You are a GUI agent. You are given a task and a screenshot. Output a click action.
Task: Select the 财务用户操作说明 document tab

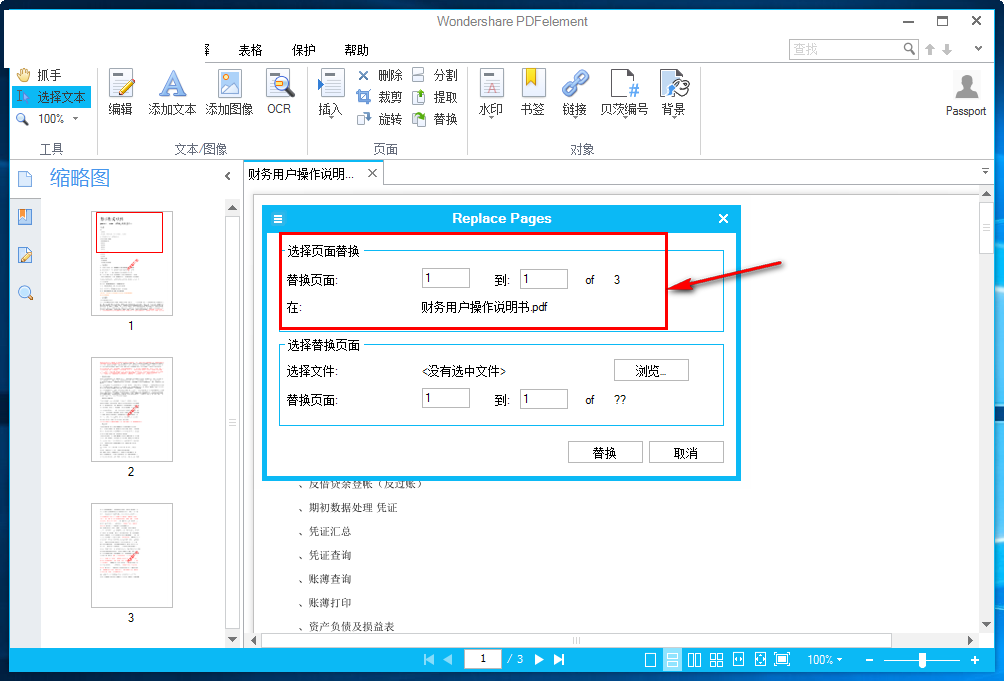coord(300,171)
